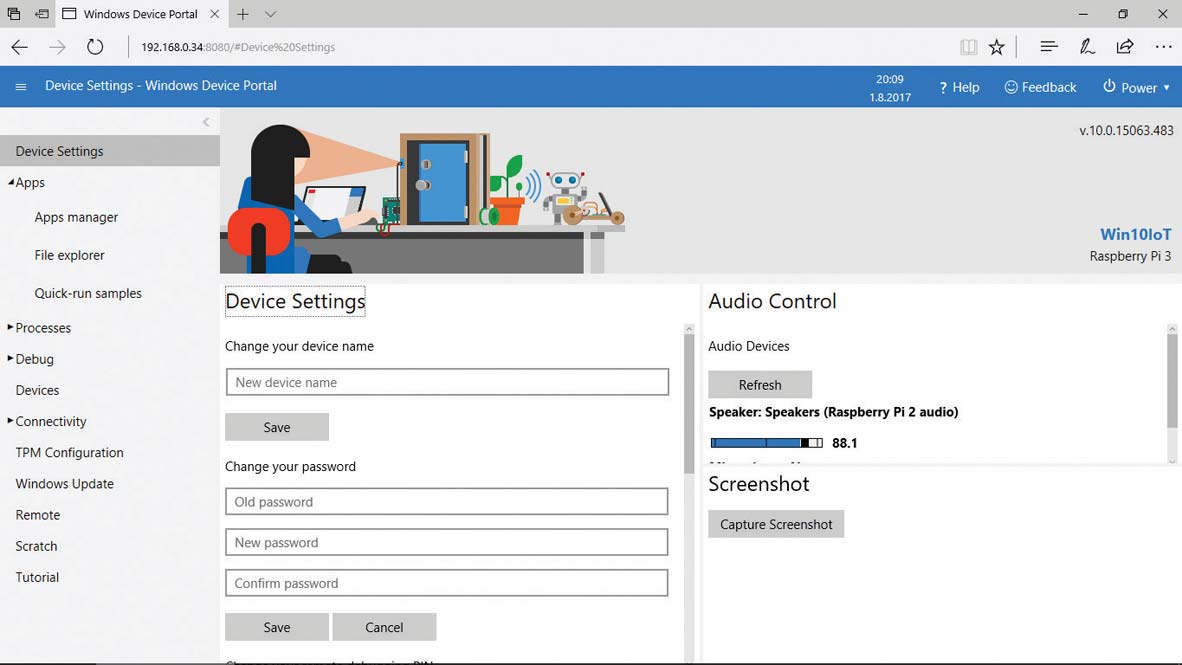Open the Scratch page

[36, 546]
